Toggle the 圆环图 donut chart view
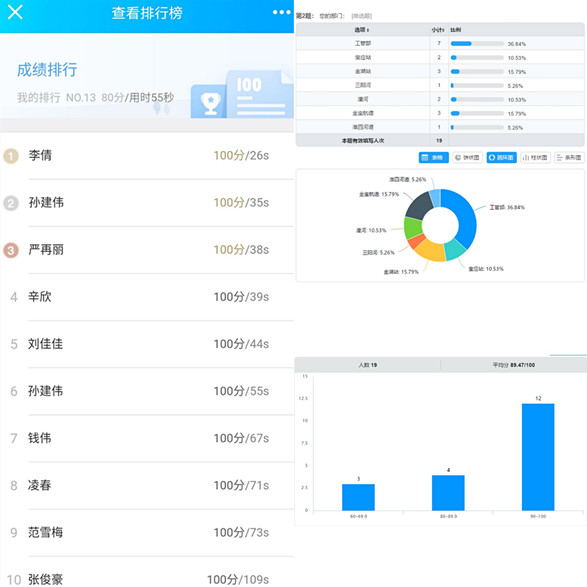The image size is (587, 587). tap(501, 158)
